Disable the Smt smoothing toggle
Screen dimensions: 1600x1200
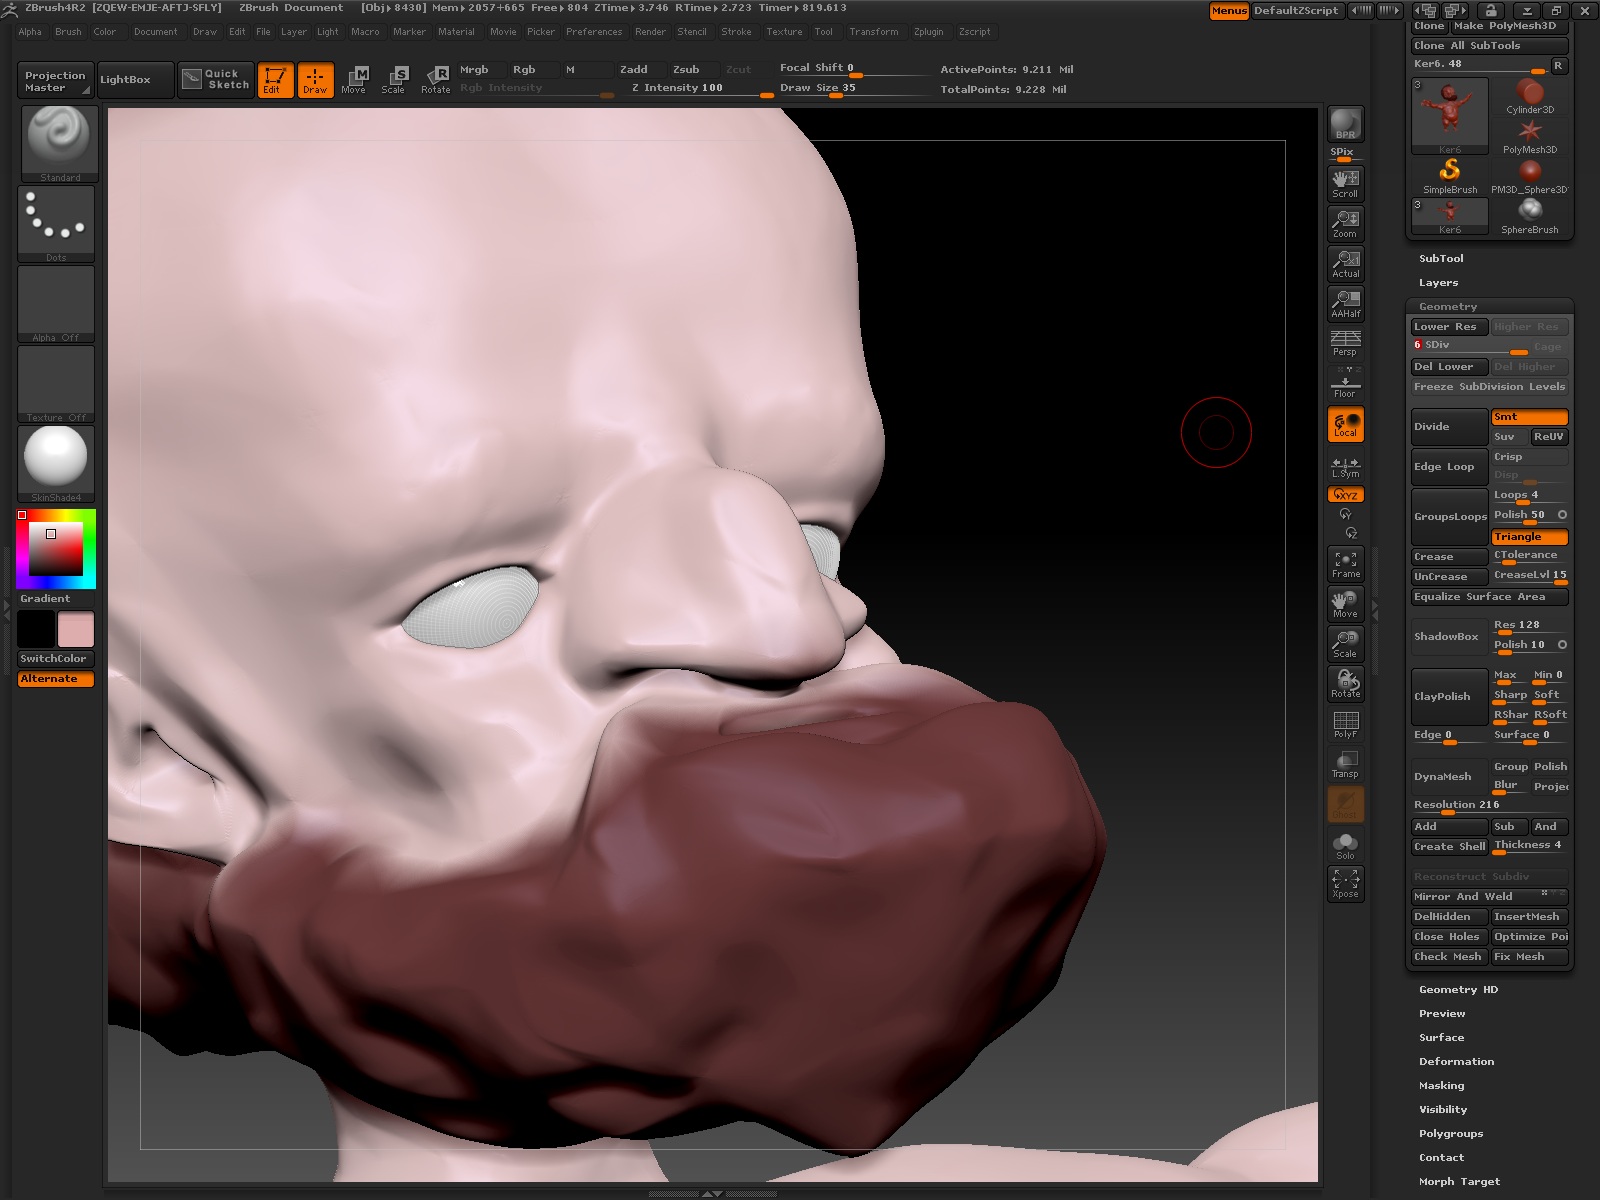point(1528,417)
